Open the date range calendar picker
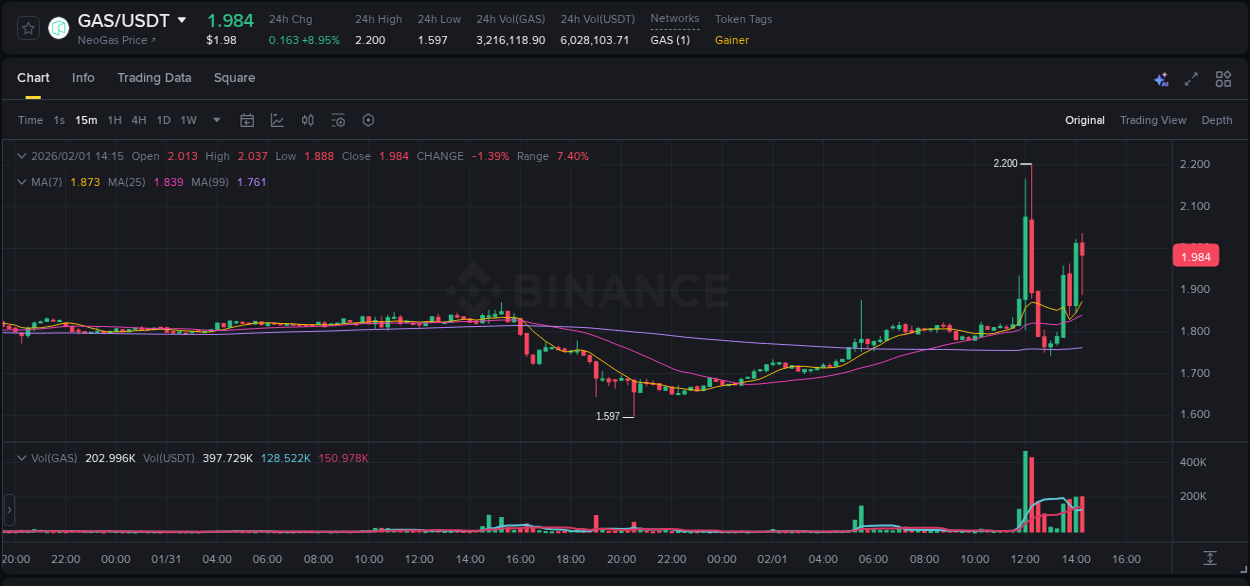This screenshot has width=1250, height=586. point(247,120)
